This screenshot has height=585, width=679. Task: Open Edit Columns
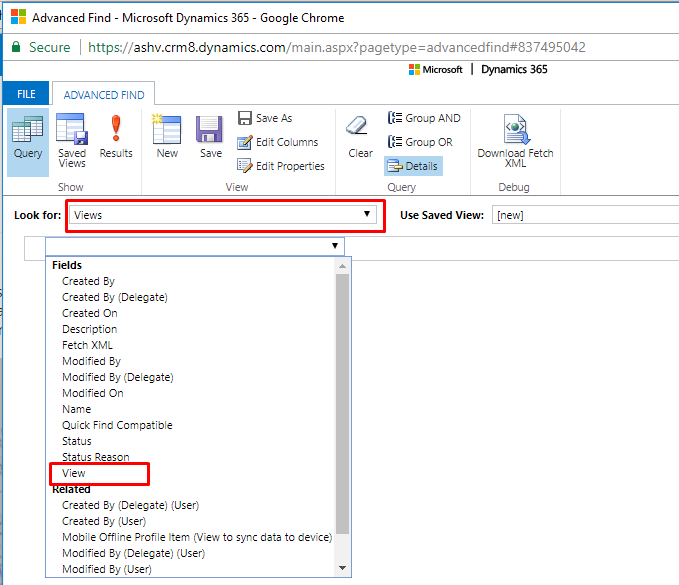click(278, 142)
